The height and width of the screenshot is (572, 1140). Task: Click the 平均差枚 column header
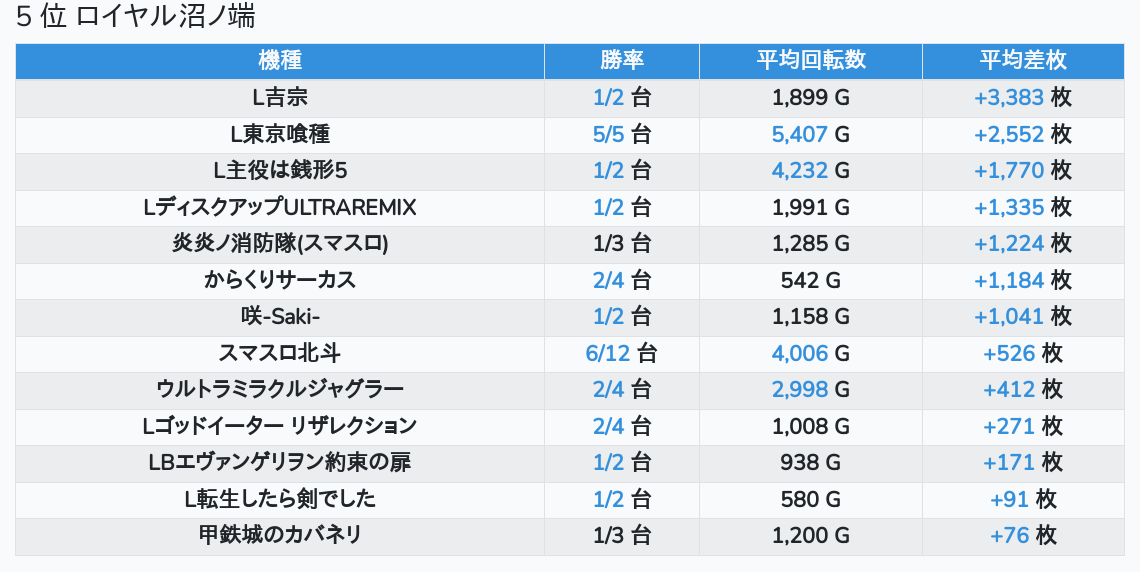[x=1022, y=60]
